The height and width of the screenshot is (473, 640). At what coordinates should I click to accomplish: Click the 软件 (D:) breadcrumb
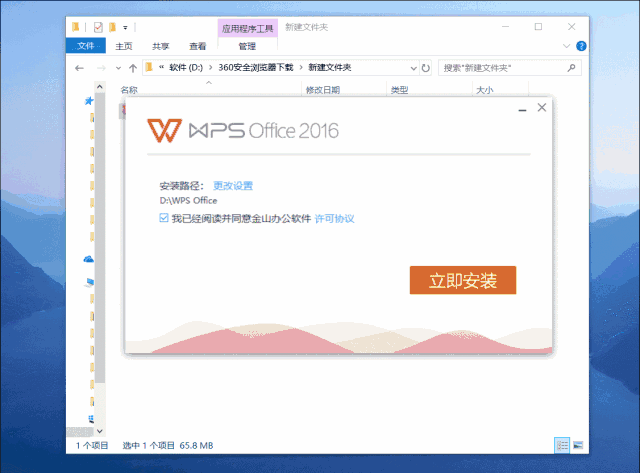tap(186, 68)
